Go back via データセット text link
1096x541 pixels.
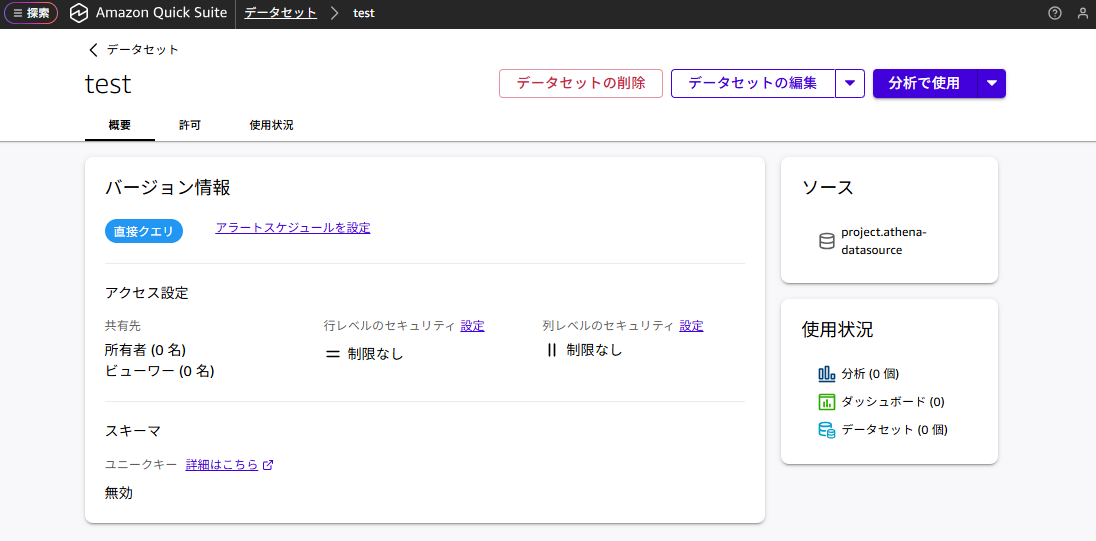[x=143, y=50]
